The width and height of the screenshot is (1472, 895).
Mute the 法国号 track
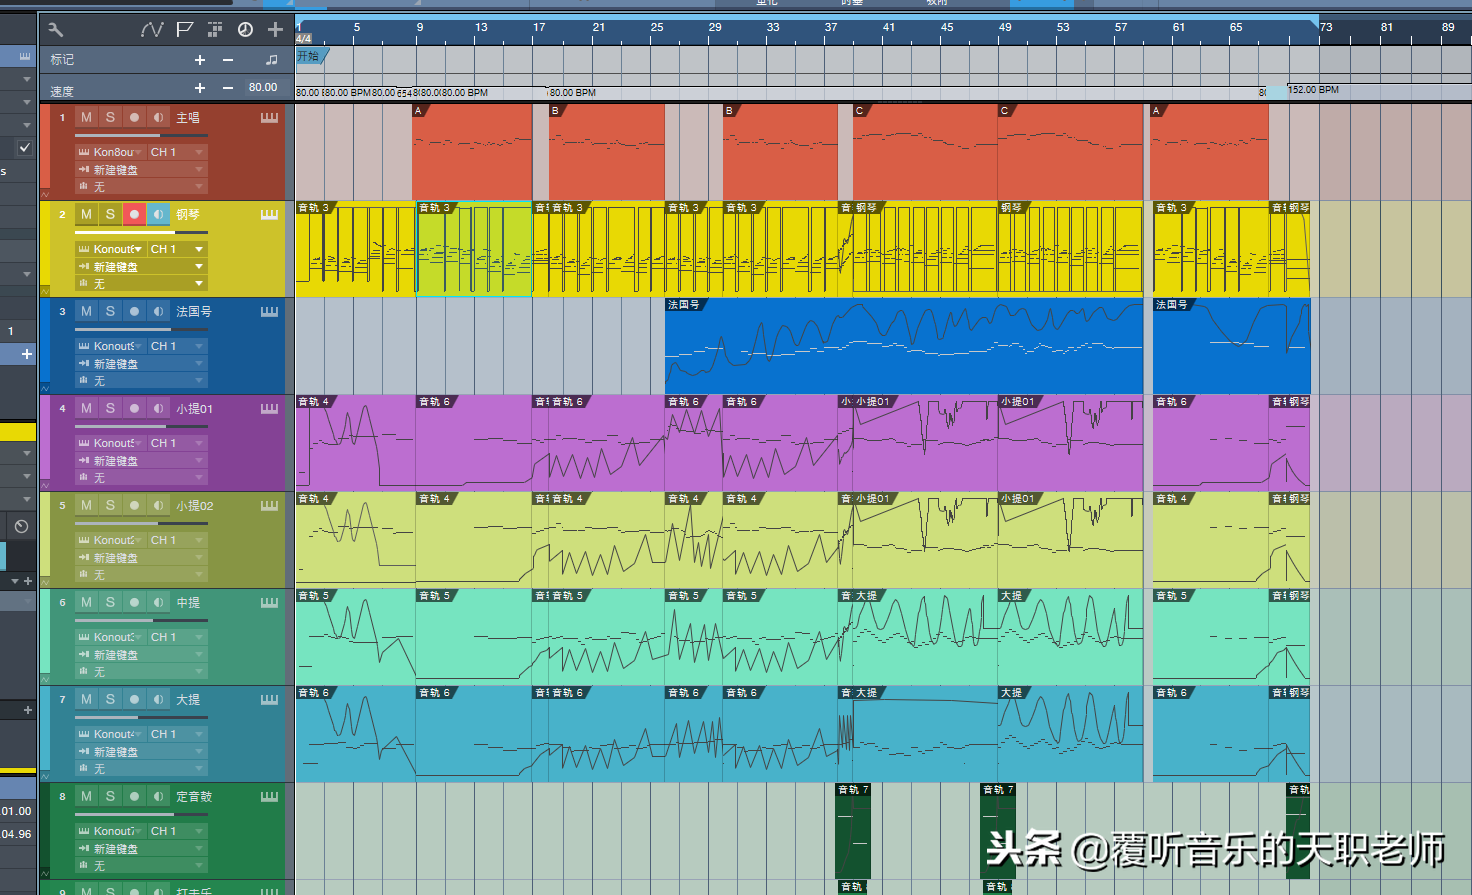click(x=86, y=312)
